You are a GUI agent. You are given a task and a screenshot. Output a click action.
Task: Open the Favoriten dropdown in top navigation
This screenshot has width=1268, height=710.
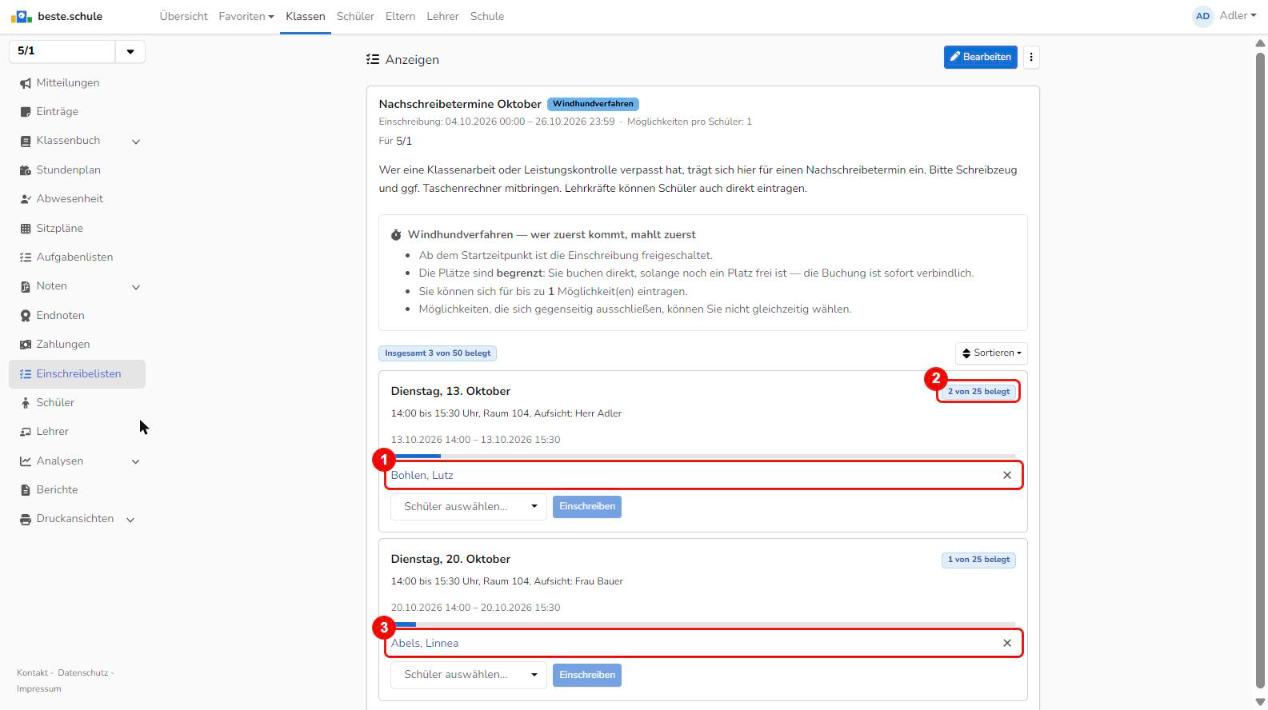pos(247,16)
